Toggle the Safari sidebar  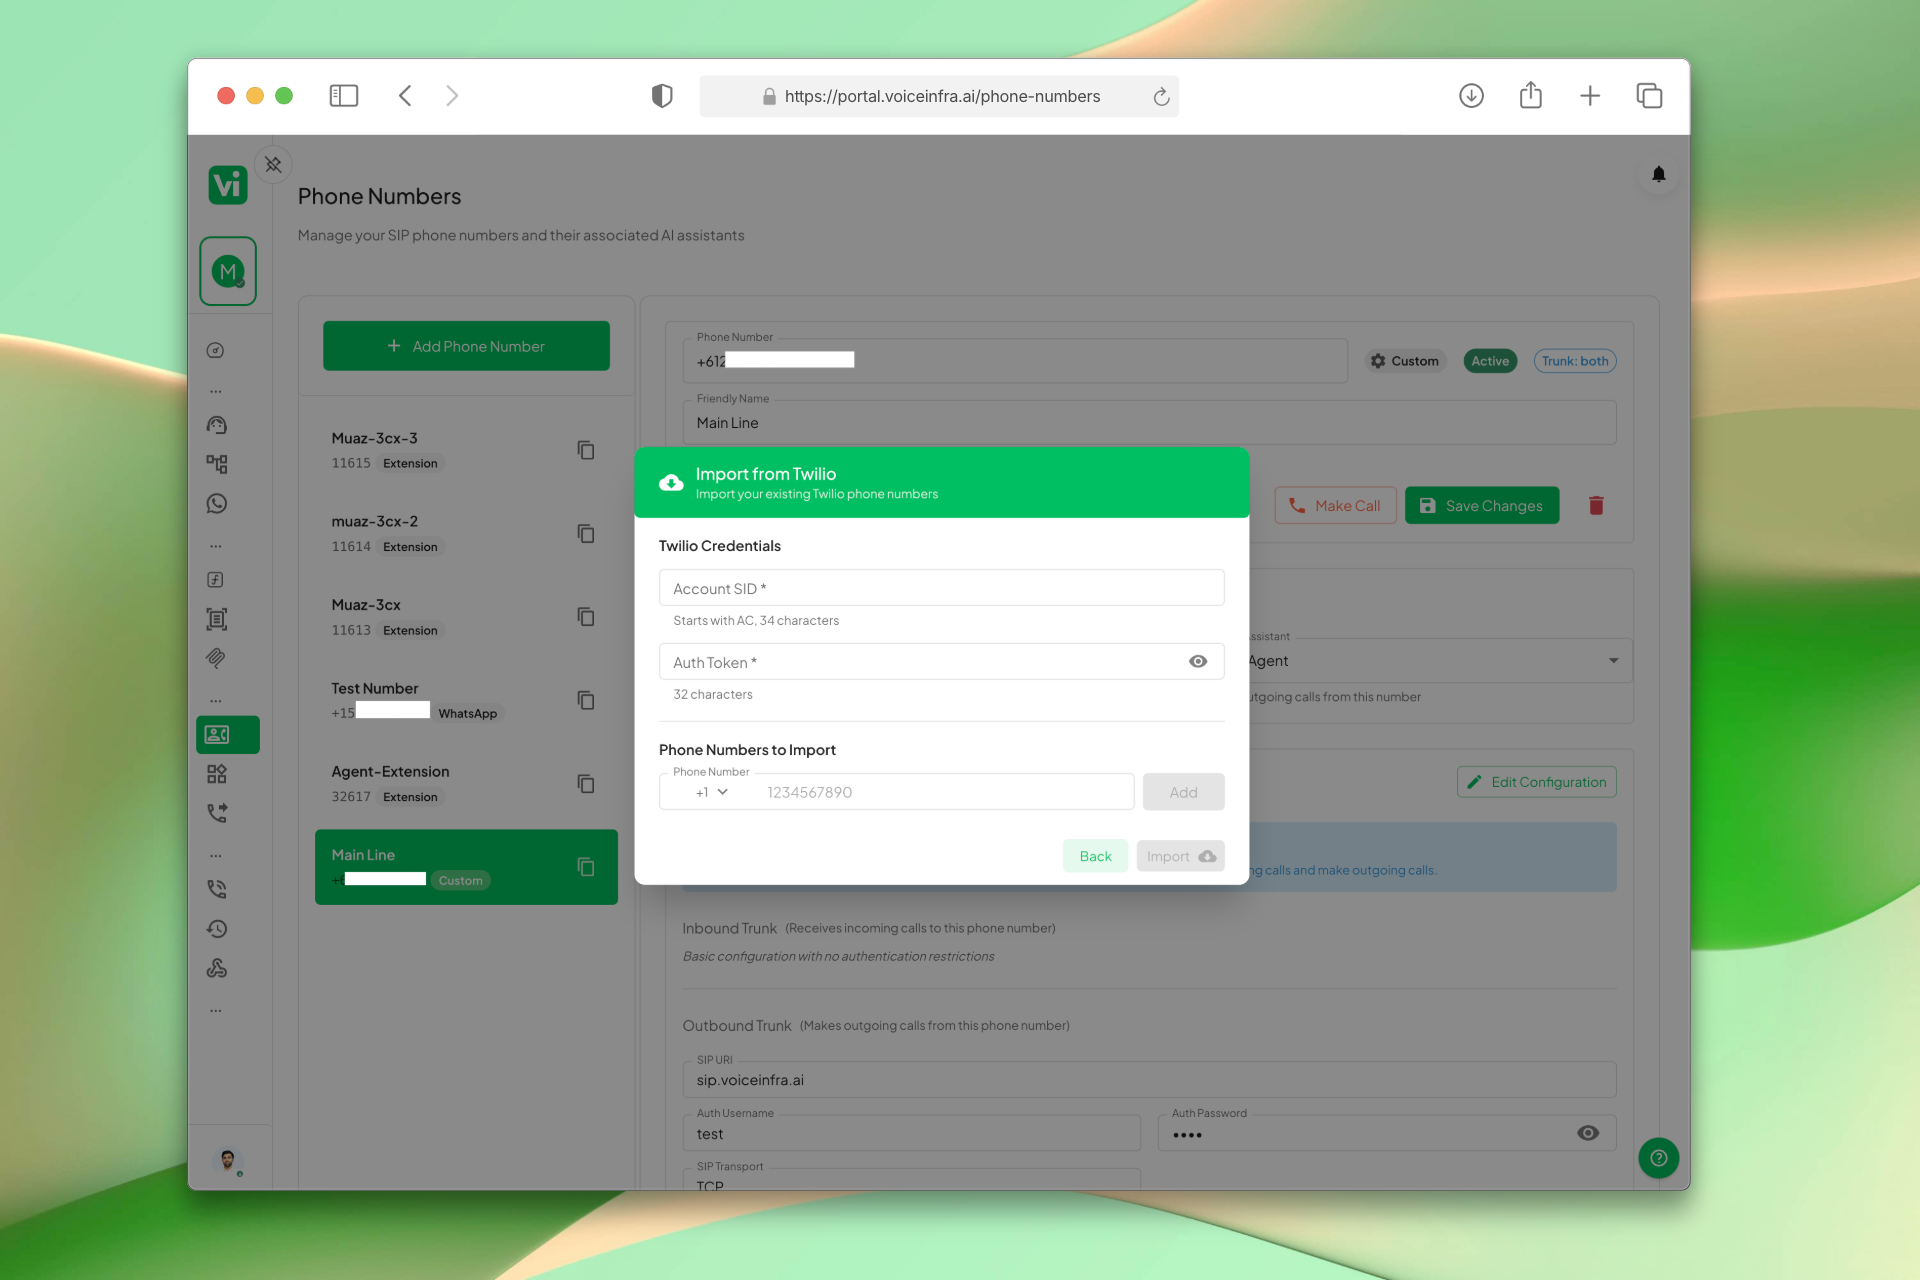point(343,96)
